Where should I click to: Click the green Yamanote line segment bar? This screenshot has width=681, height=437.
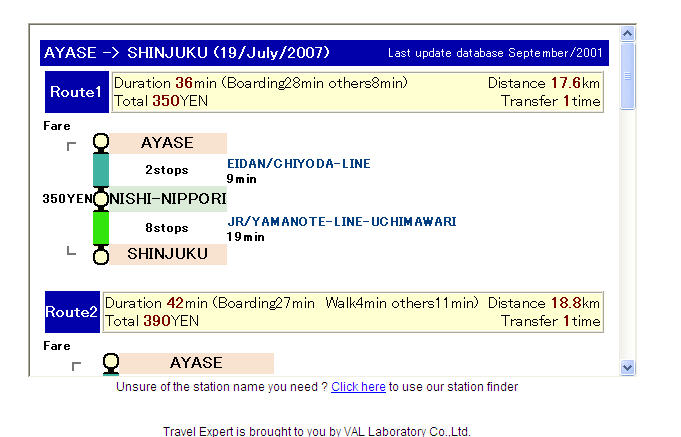click(101, 228)
